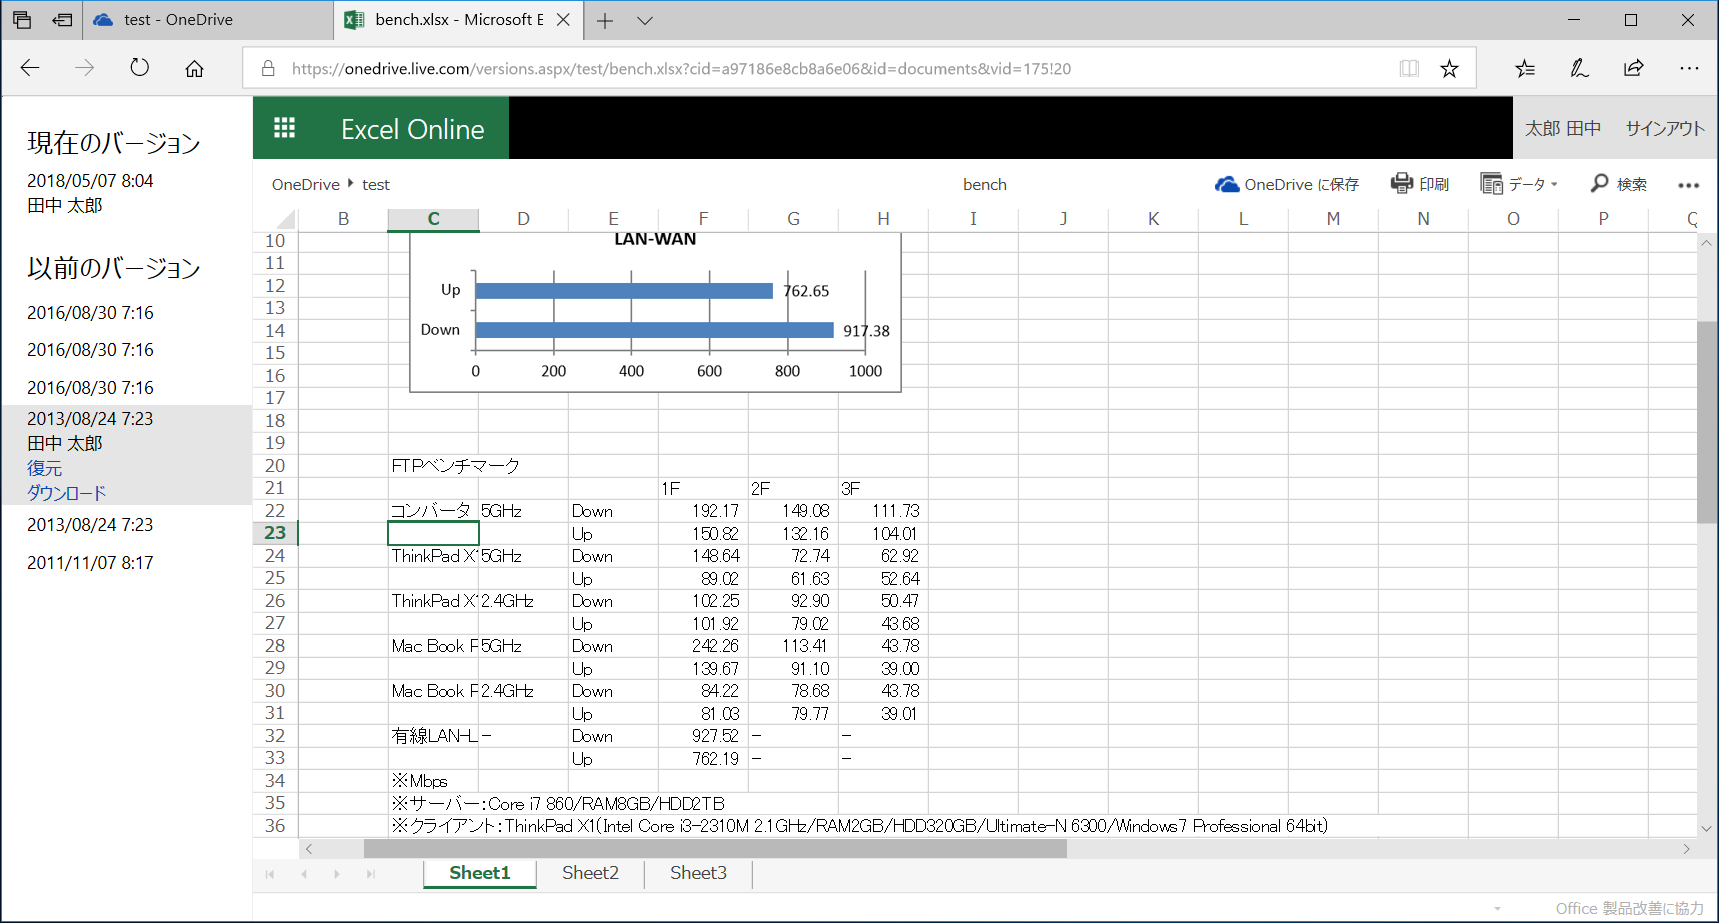Switch to the Sheet3 tab
The height and width of the screenshot is (923, 1719).
(x=698, y=873)
